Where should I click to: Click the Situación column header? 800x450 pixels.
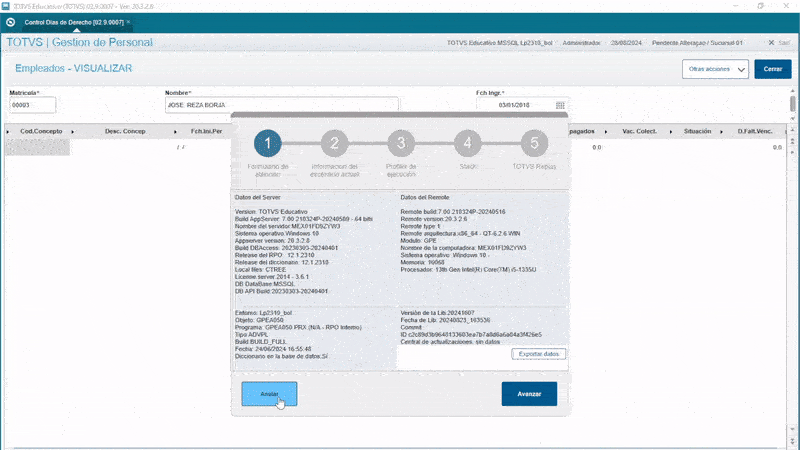(697, 131)
